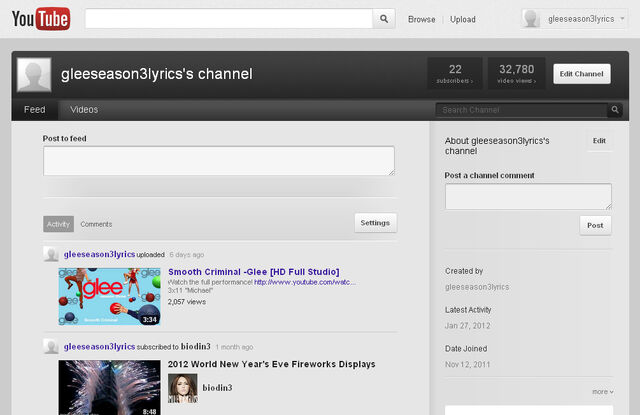The width and height of the screenshot is (640, 415).
Task: Focus the main YouTube search field
Action: click(x=229, y=19)
